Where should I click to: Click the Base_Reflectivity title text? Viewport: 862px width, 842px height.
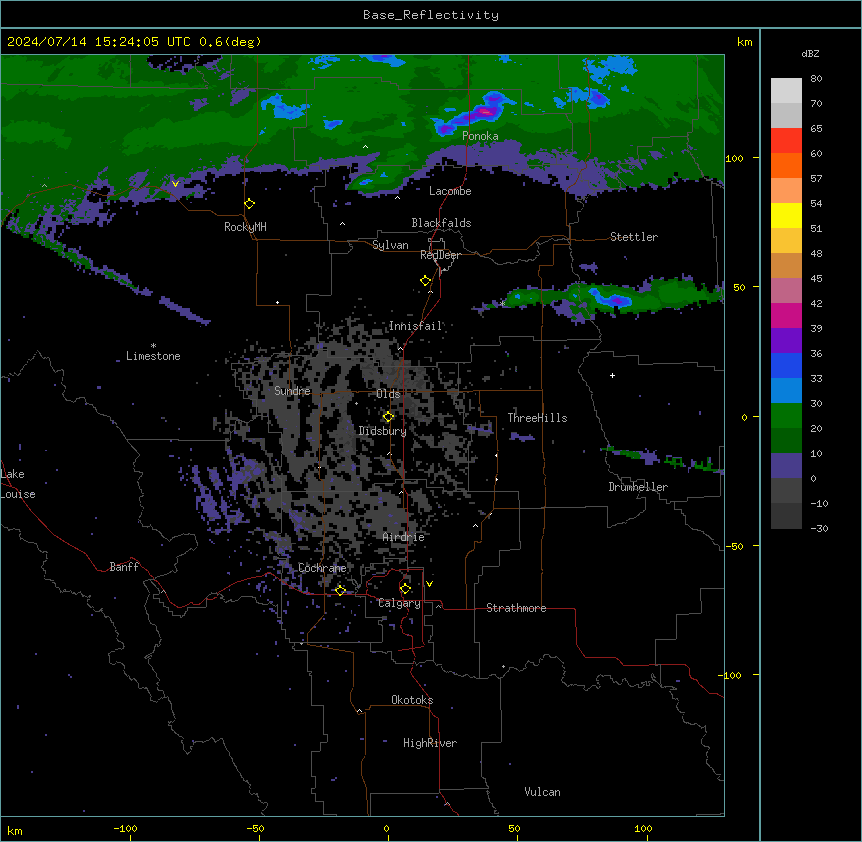(431, 15)
